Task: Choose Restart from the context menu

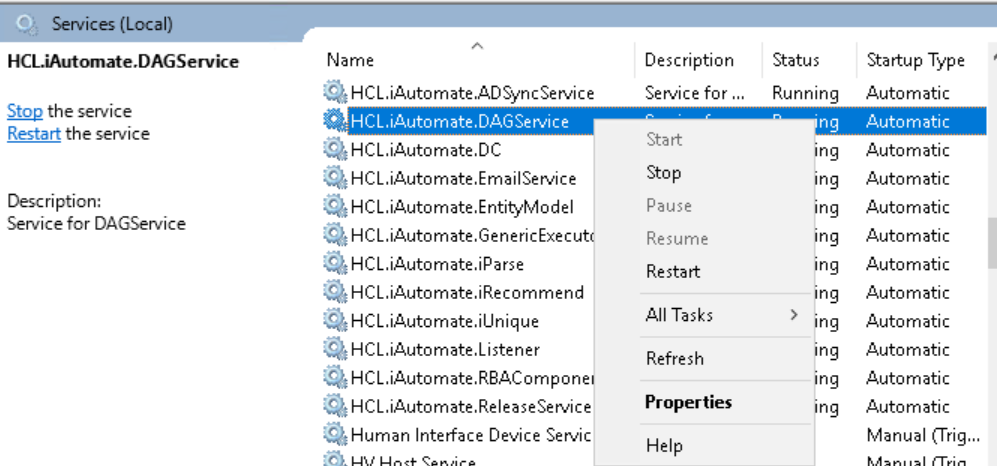Action: click(x=704, y=271)
